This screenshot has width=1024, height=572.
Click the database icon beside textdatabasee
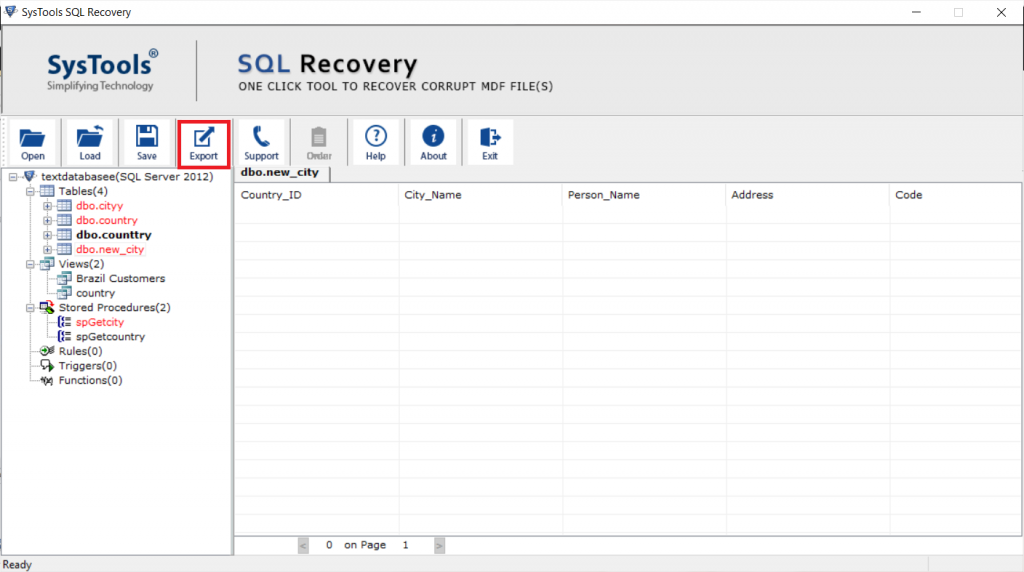coord(29,176)
